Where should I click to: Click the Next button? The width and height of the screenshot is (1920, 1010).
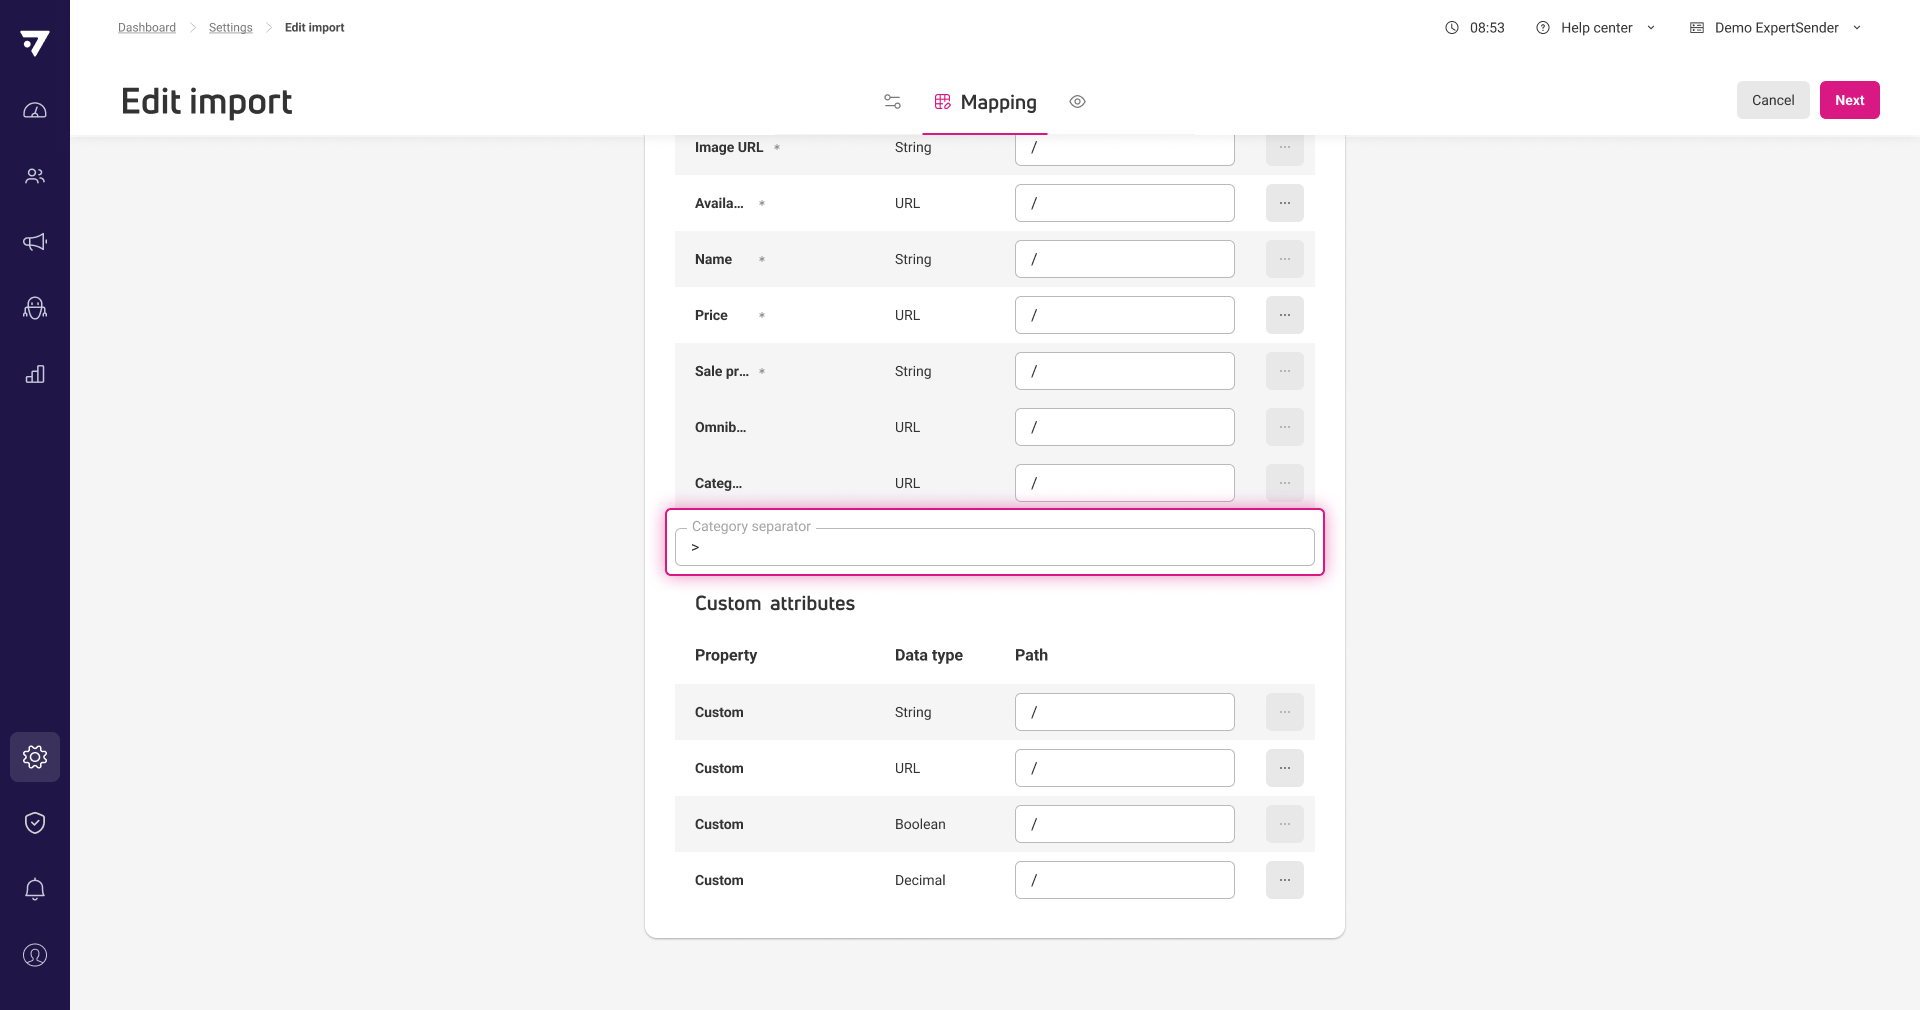click(1850, 100)
